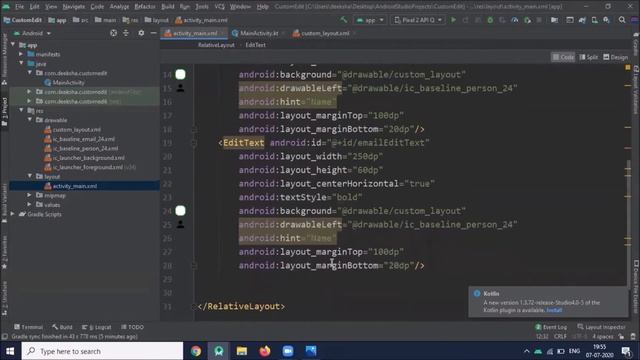Image resolution: width=640 pixels, height=360 pixels.
Task: Open File Explorer from the taskbar
Action: 242,351
